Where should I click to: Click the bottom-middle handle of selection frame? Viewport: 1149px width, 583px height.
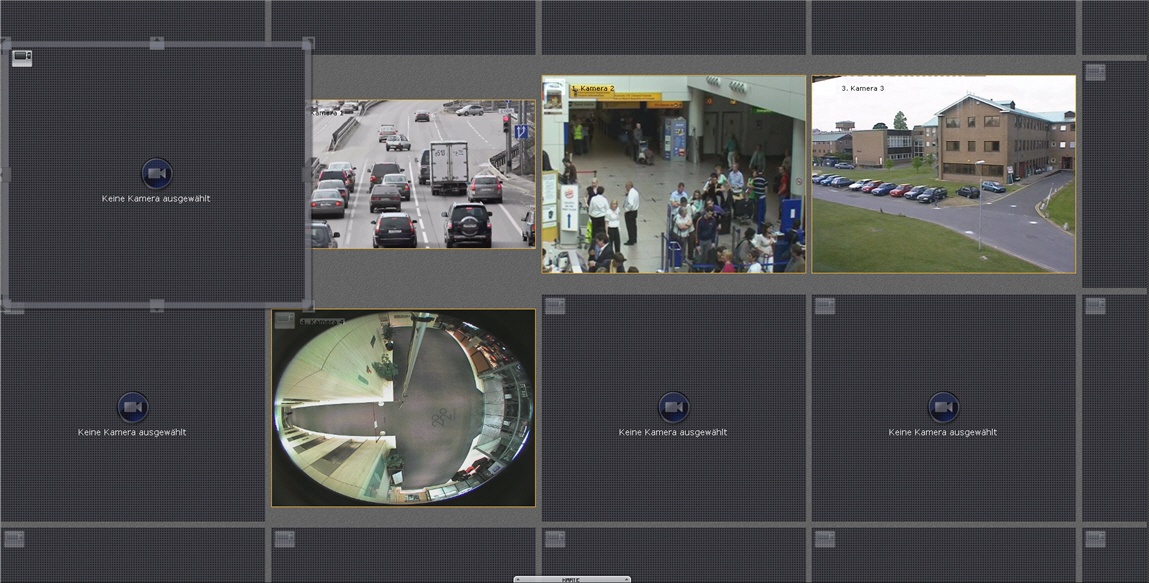pos(157,305)
